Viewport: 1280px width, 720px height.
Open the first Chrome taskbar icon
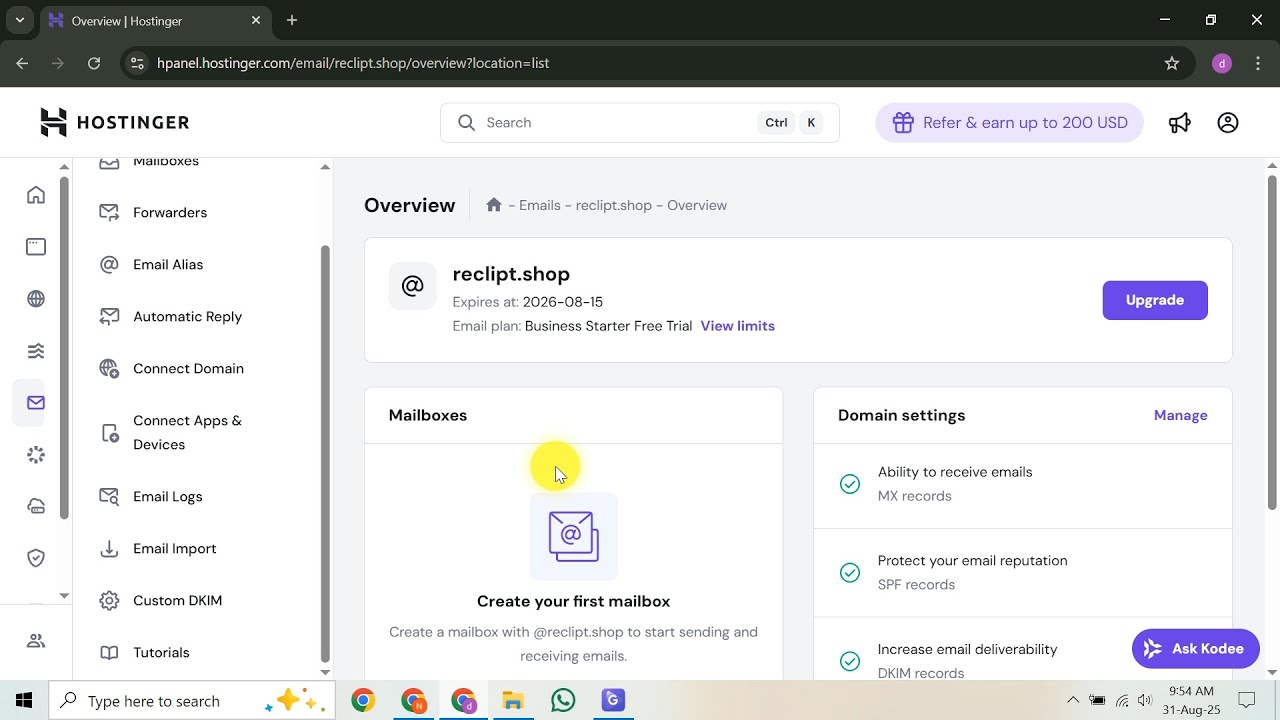click(x=363, y=701)
